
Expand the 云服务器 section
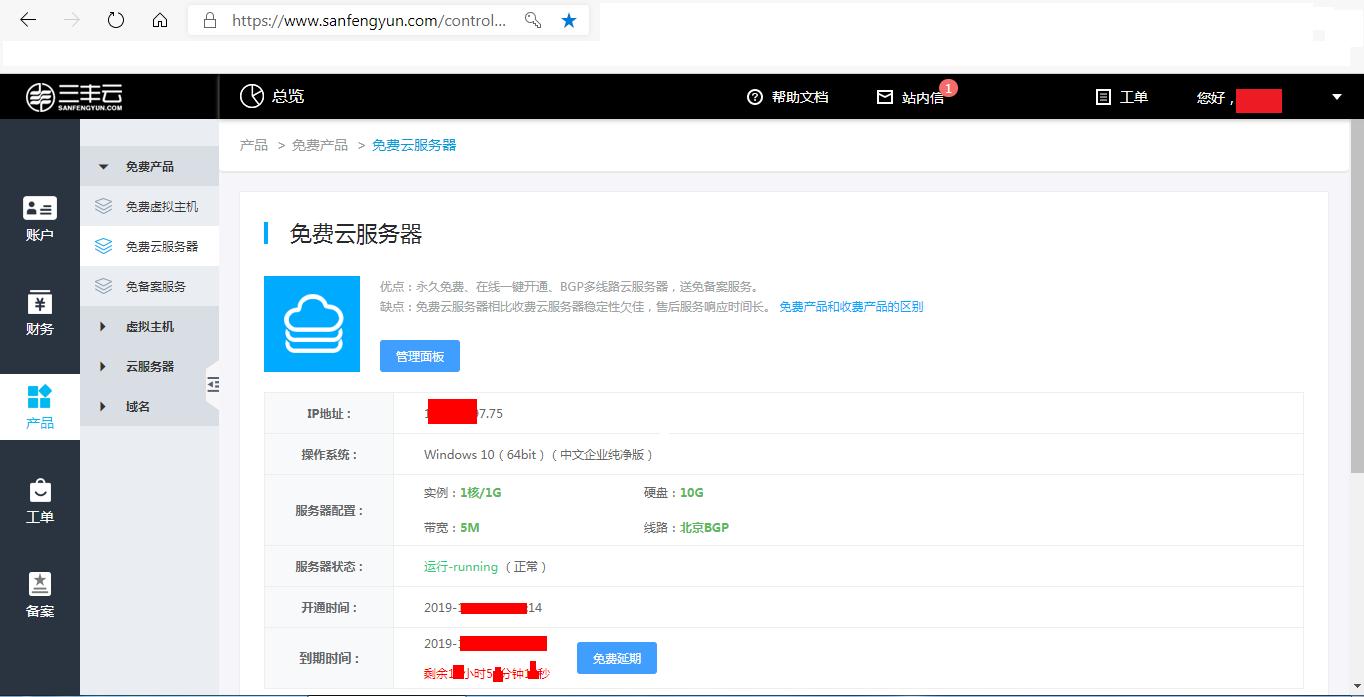[x=150, y=366]
